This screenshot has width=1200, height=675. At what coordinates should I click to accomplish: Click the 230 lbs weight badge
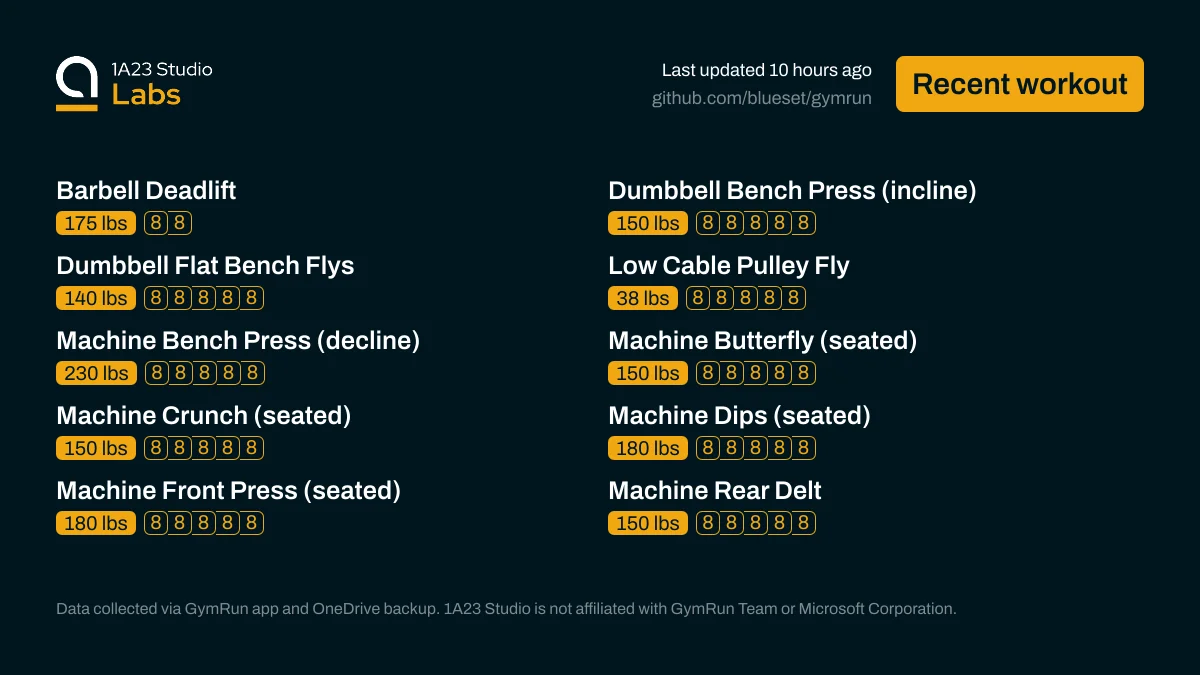(96, 373)
